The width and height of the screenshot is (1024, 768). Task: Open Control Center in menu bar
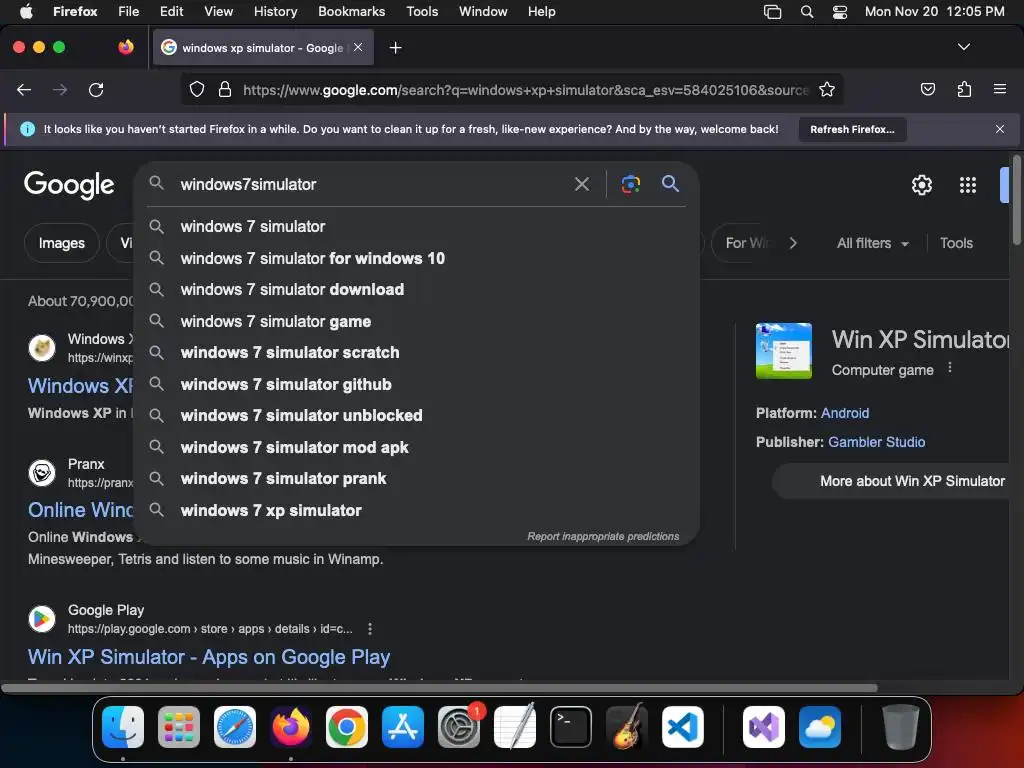click(x=840, y=12)
